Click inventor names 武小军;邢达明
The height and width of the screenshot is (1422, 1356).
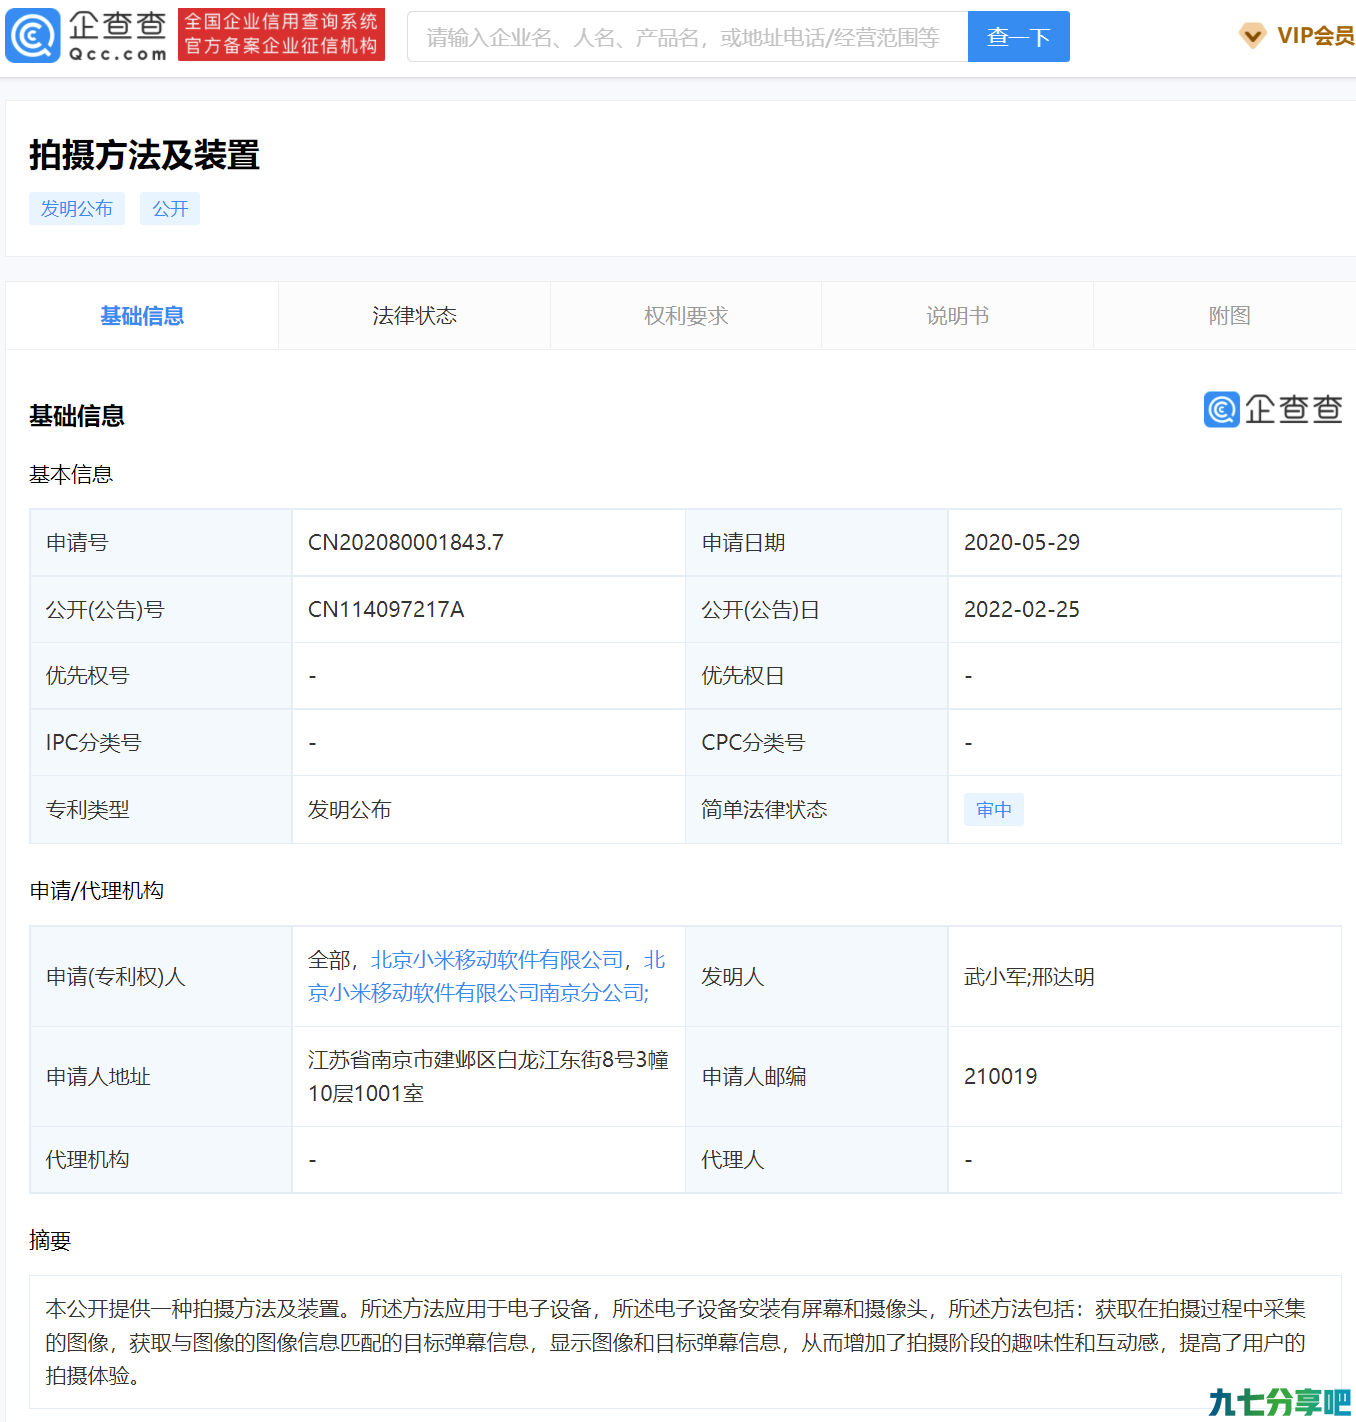1029,977
